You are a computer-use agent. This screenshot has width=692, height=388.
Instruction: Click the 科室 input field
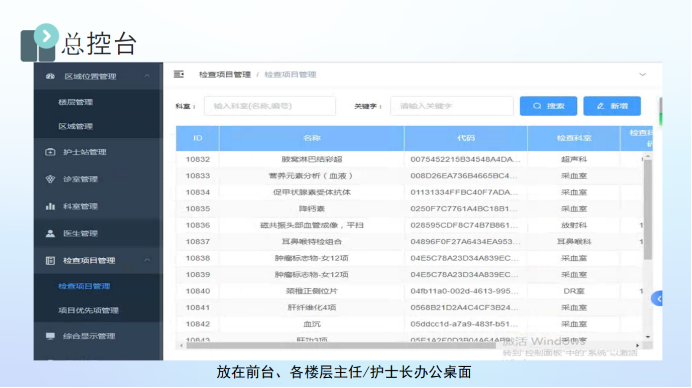pos(270,106)
